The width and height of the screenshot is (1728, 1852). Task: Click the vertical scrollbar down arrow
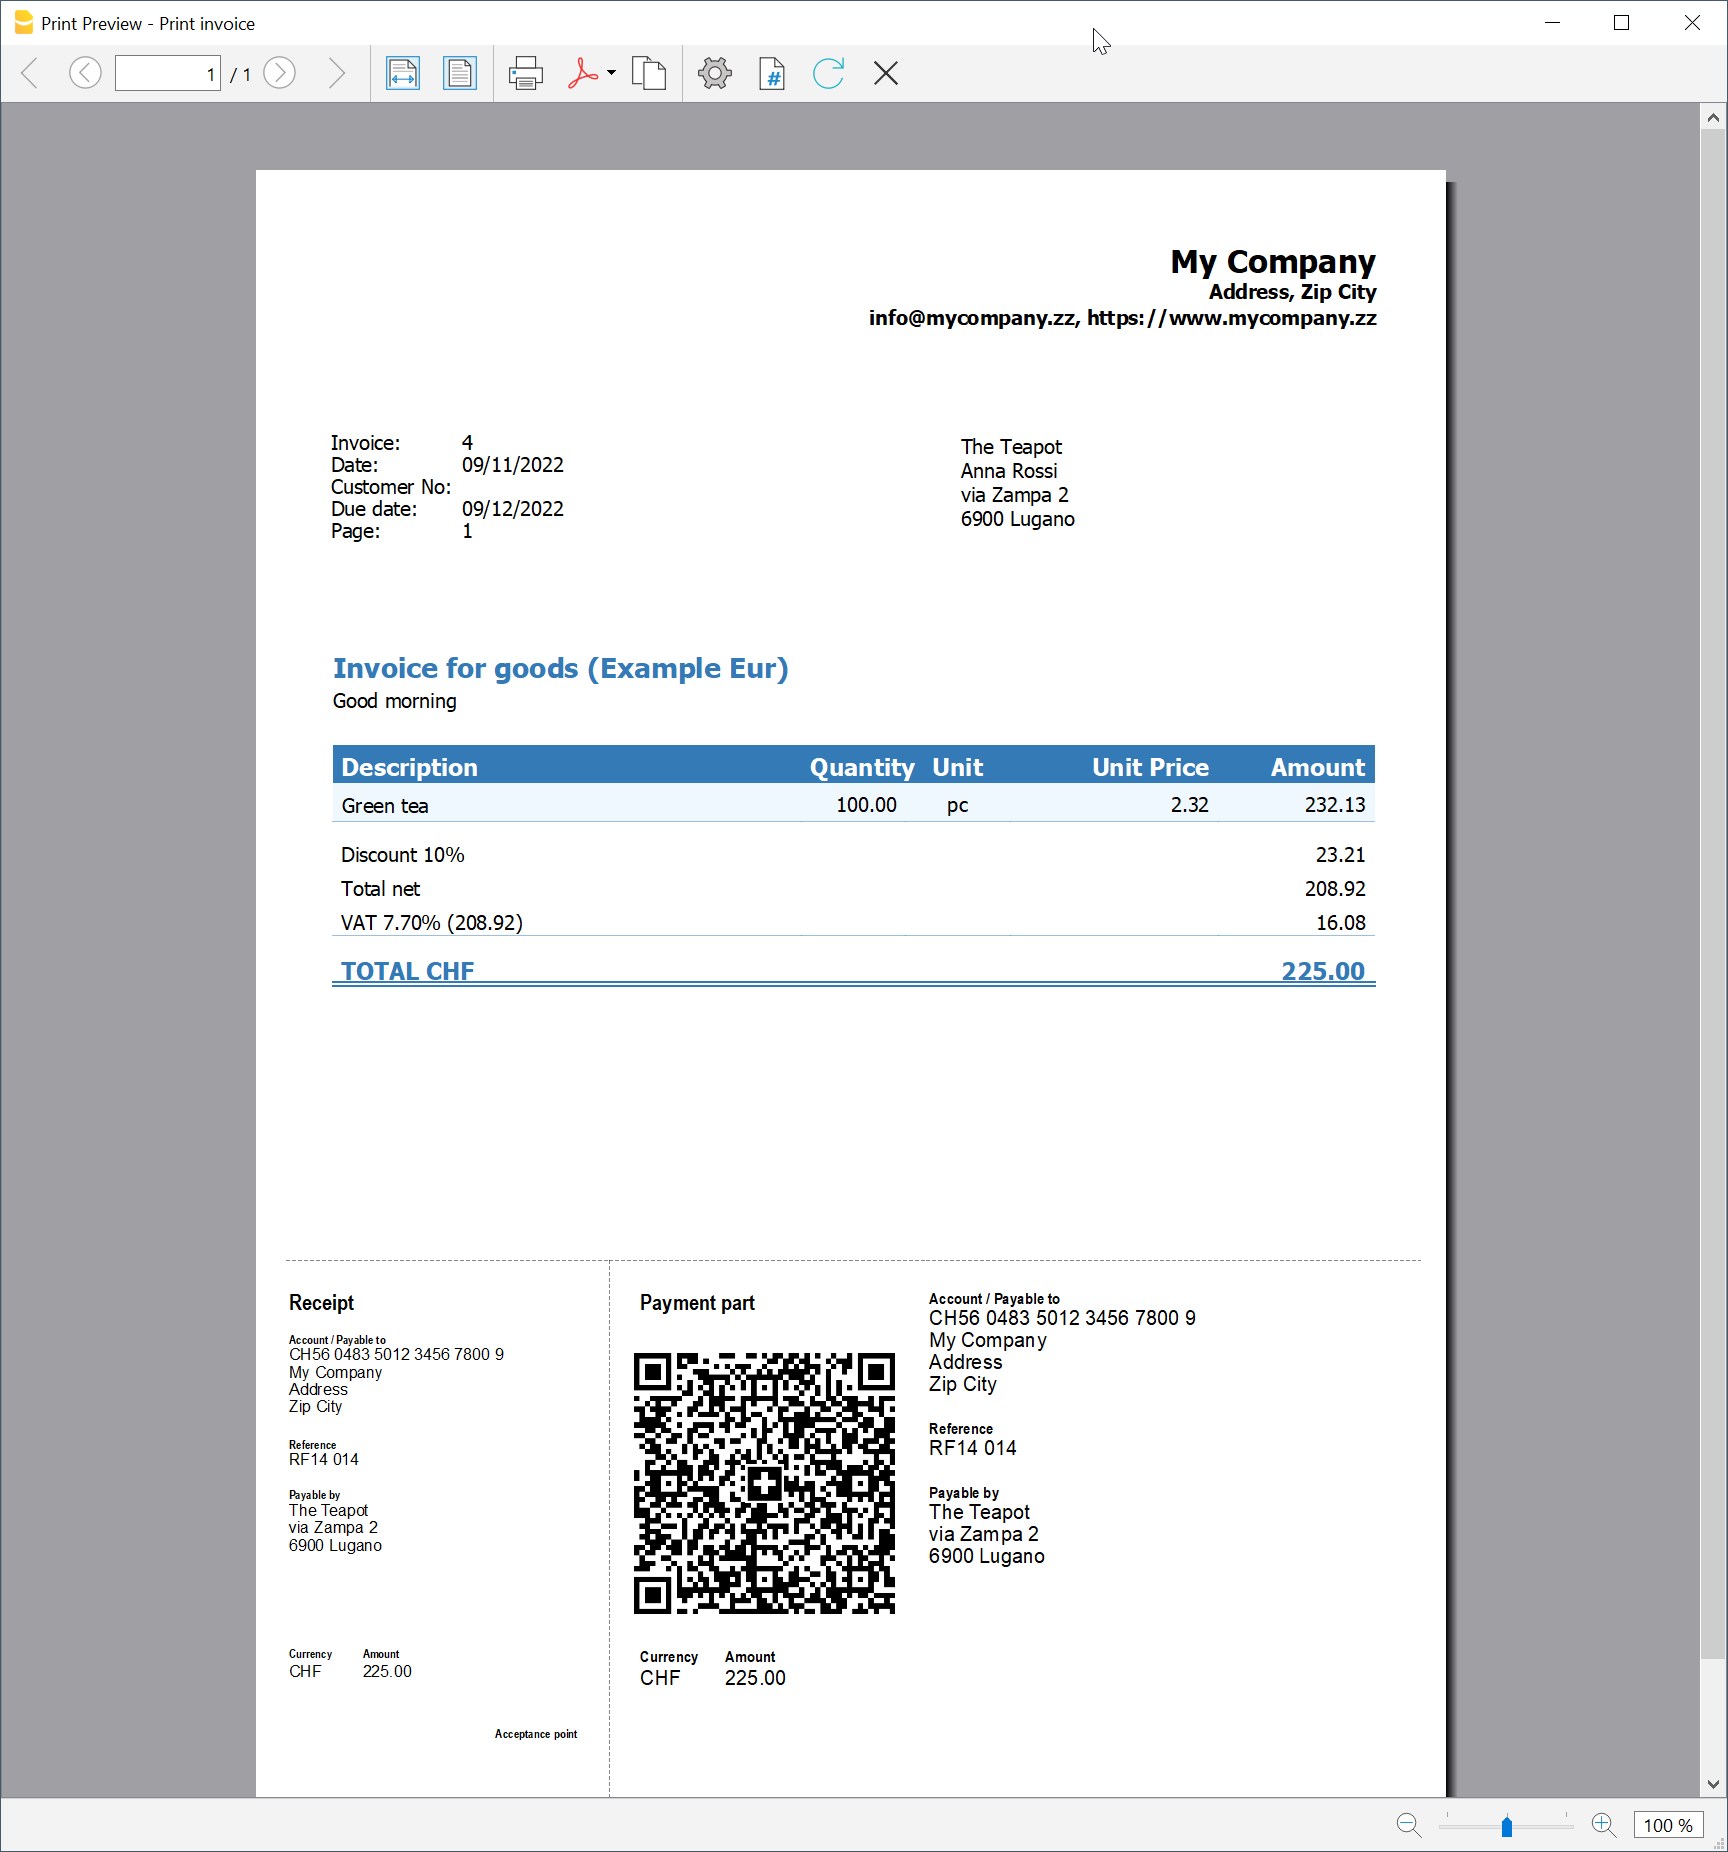point(1713,1784)
